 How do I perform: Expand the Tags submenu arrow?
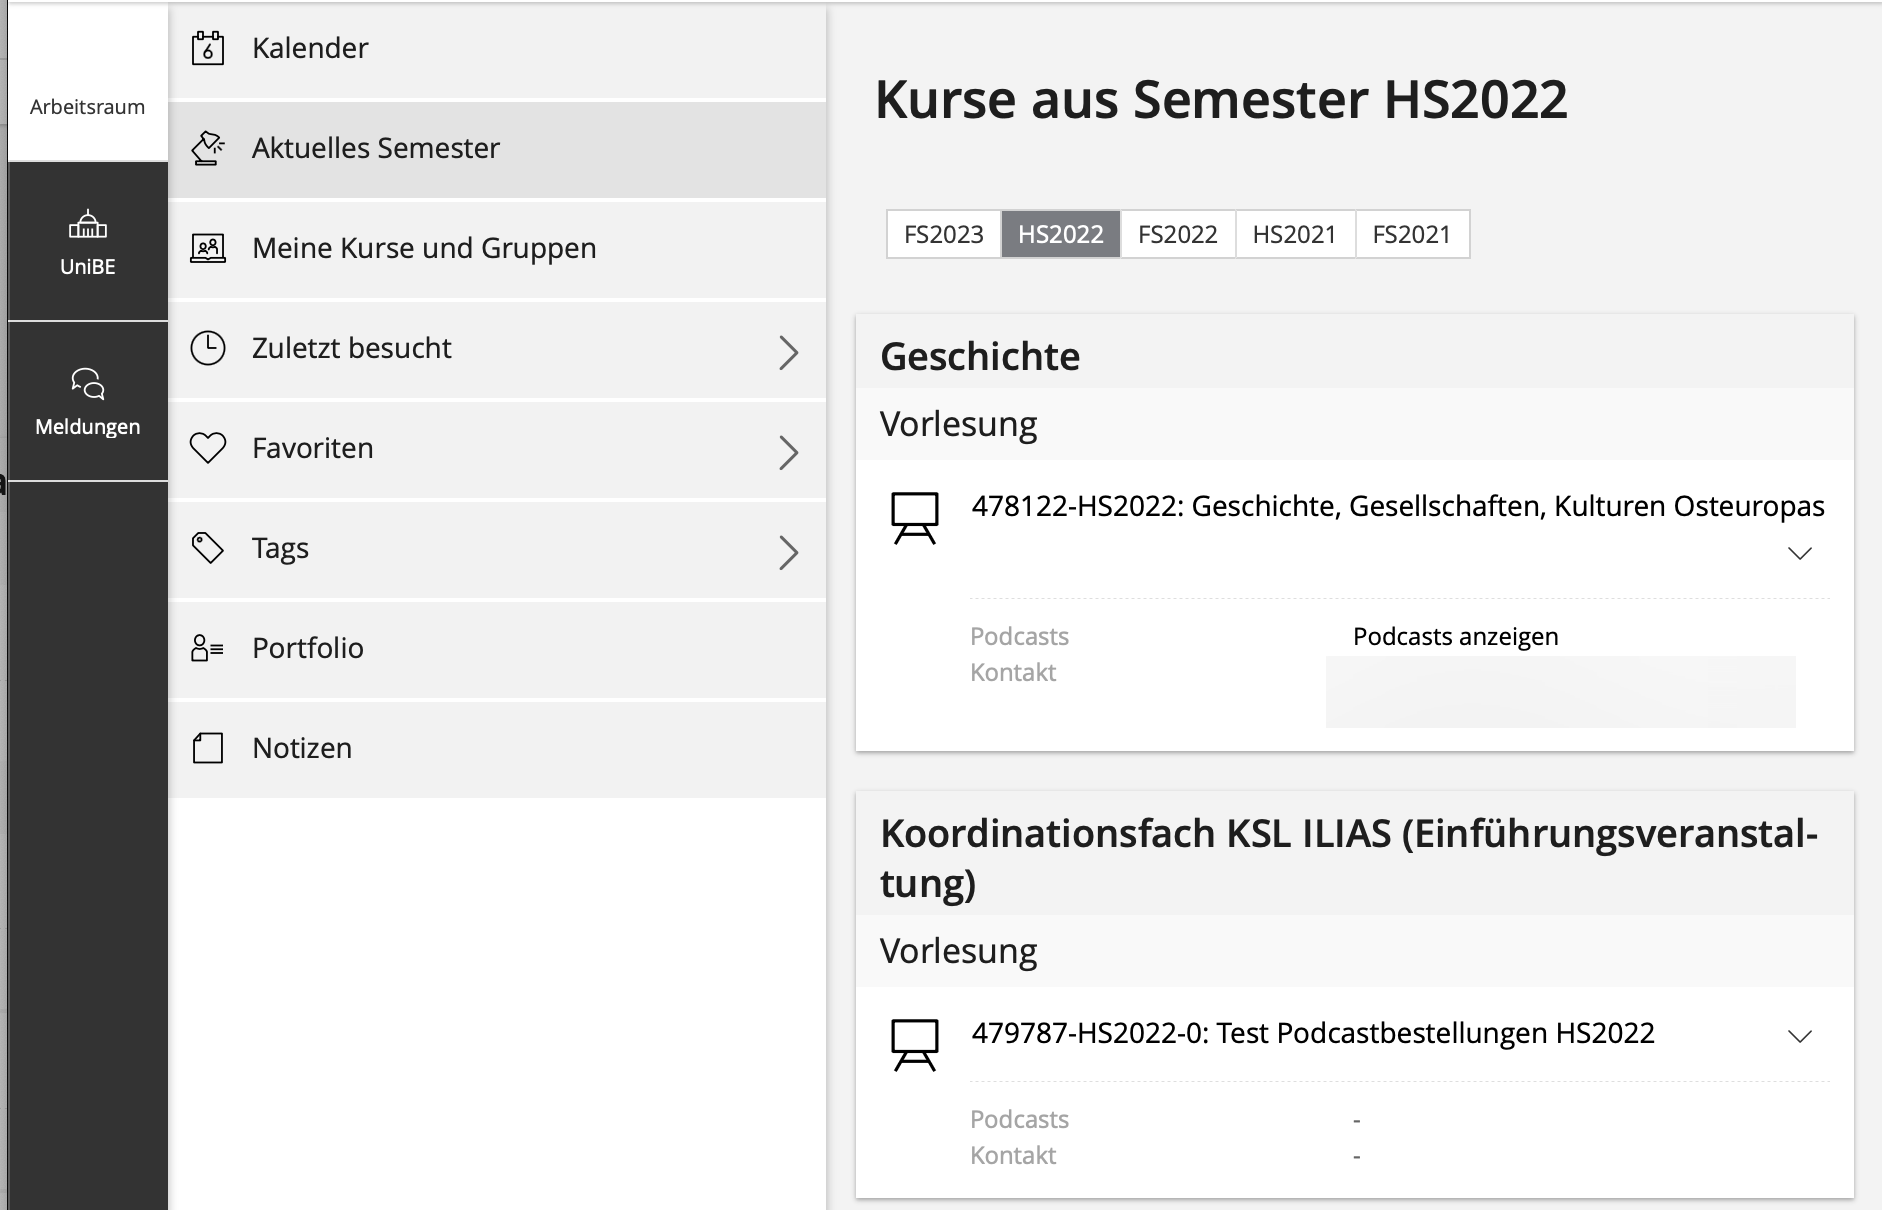pyautogui.click(x=788, y=552)
